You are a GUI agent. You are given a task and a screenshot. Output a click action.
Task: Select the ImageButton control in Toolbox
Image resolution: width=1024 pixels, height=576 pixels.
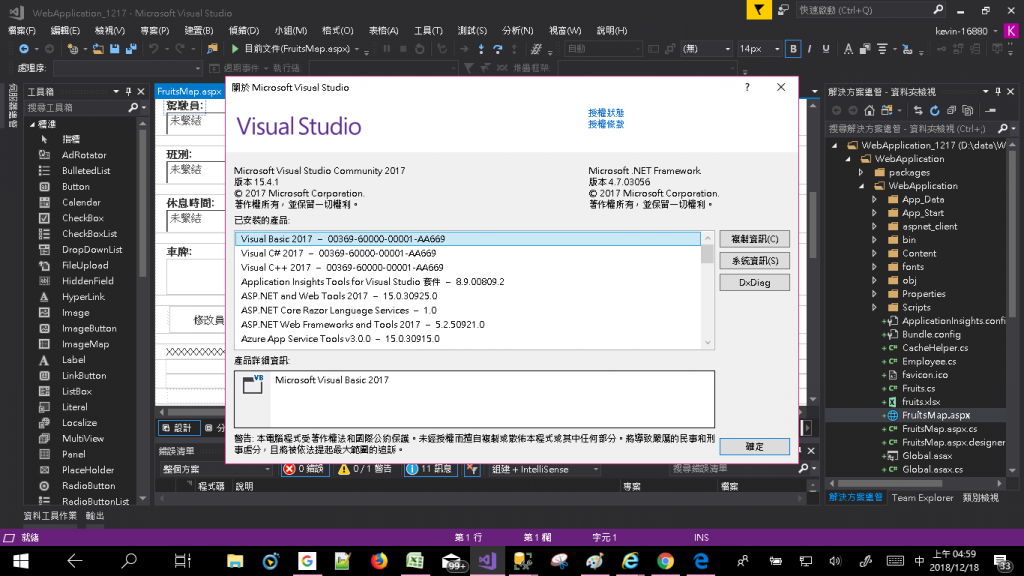tap(89, 328)
